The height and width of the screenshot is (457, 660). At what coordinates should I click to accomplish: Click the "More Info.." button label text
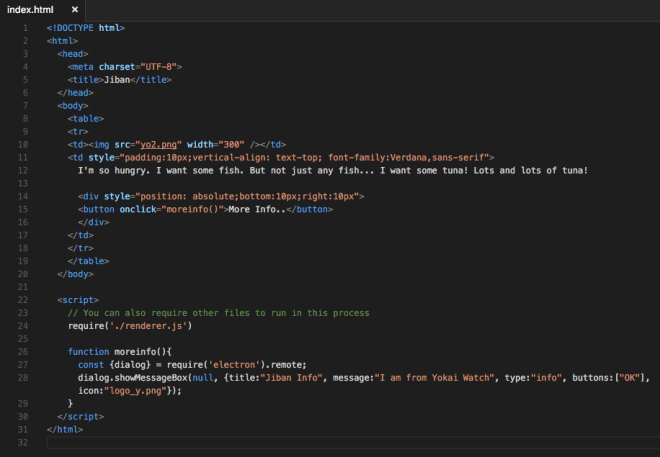coord(257,210)
